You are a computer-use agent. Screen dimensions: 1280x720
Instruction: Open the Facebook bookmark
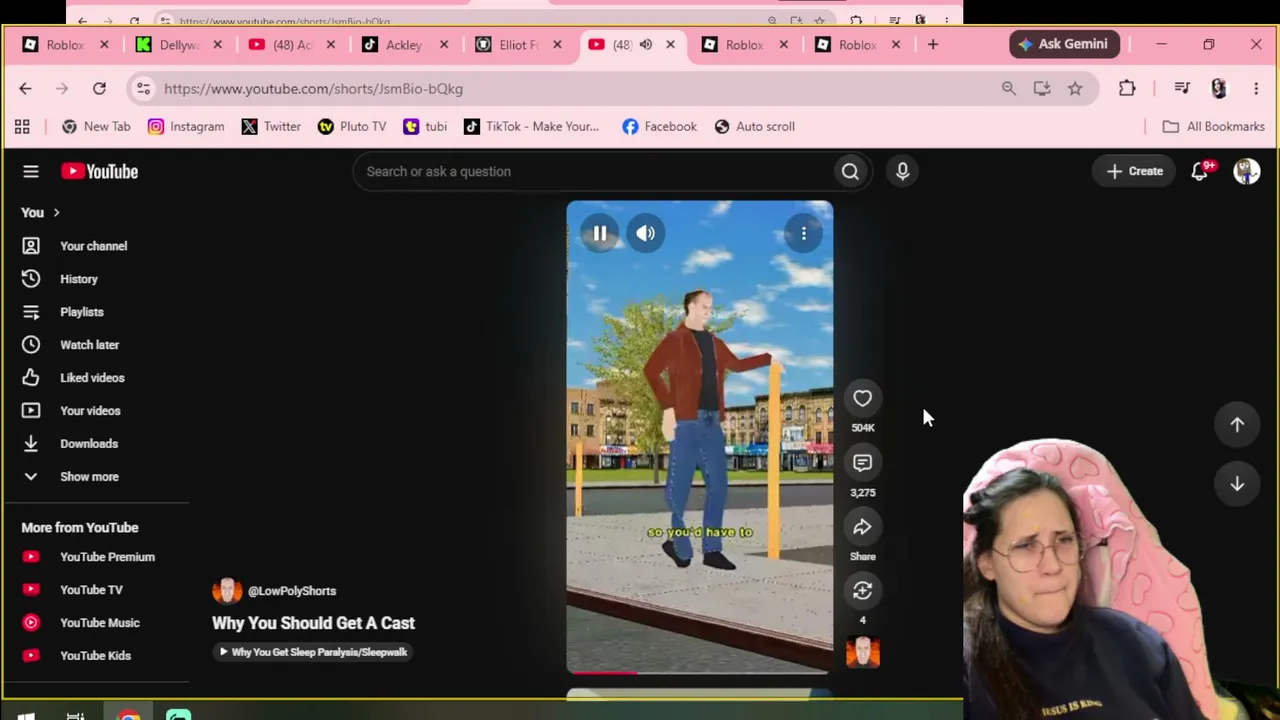point(659,127)
